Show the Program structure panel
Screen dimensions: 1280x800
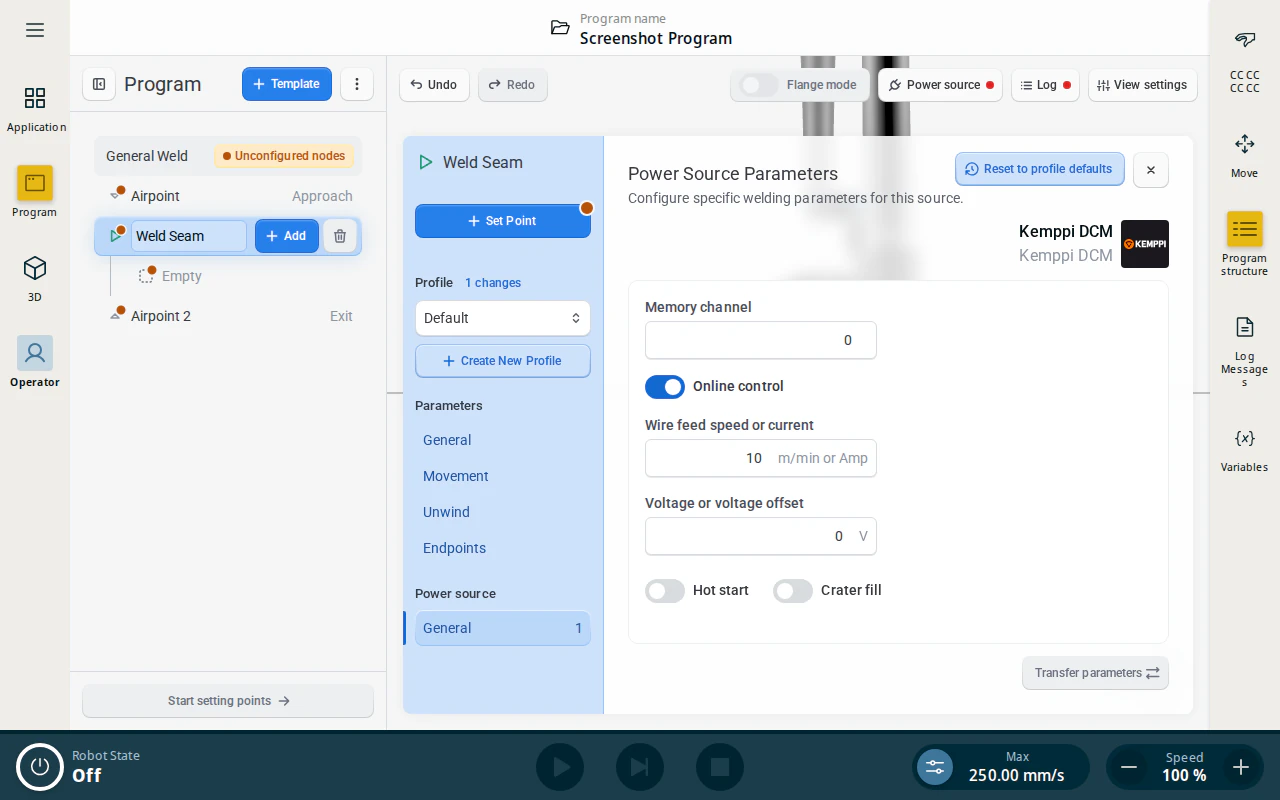pos(1245,243)
